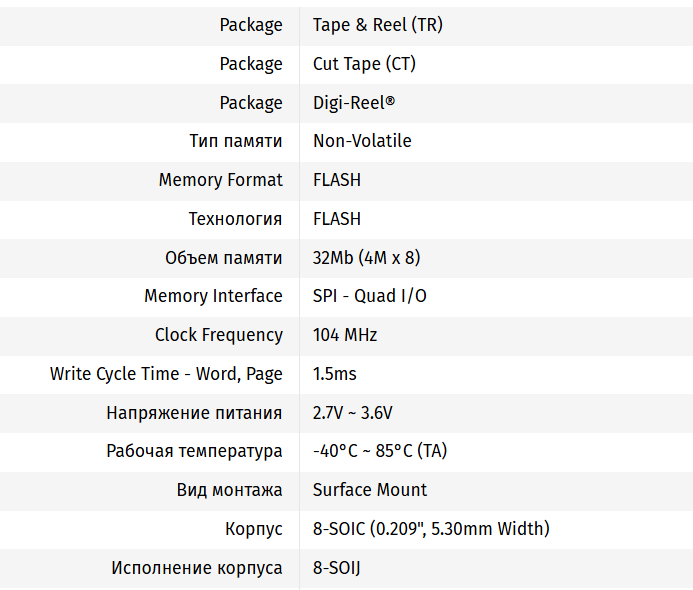The image size is (693, 590).
Task: Select the "Рабочая температура" label
Action: 194,451
